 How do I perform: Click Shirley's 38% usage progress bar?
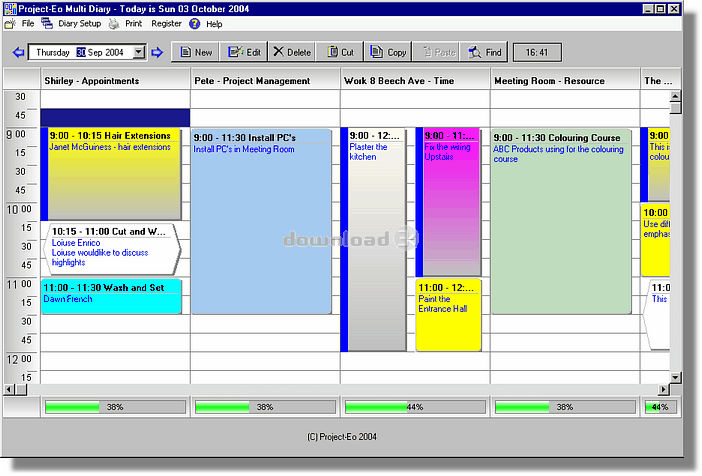[115, 407]
